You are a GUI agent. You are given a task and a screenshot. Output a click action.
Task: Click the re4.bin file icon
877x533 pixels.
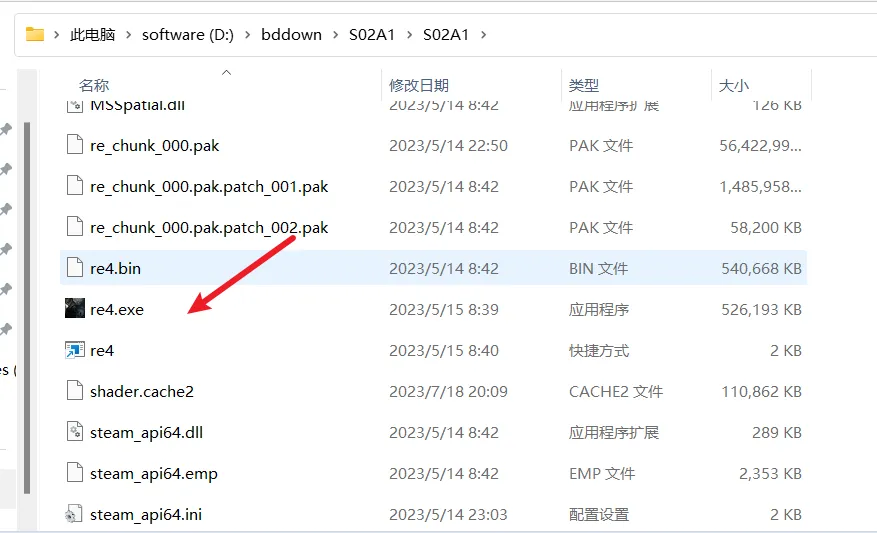(74, 268)
